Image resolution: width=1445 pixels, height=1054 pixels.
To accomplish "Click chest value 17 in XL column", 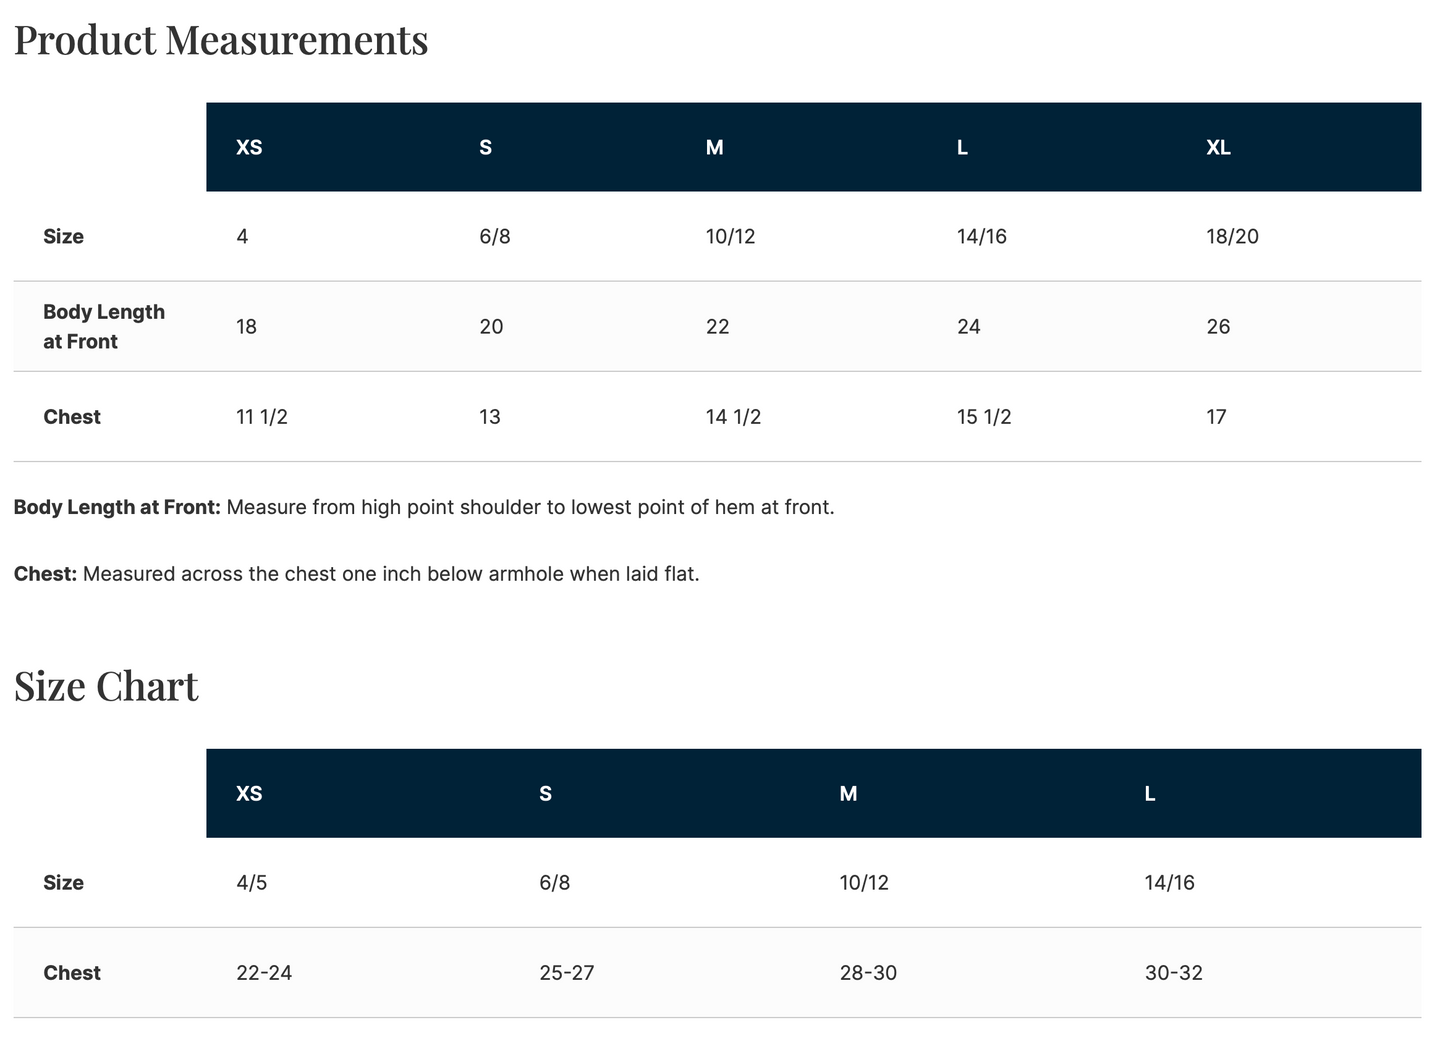I will [1216, 417].
